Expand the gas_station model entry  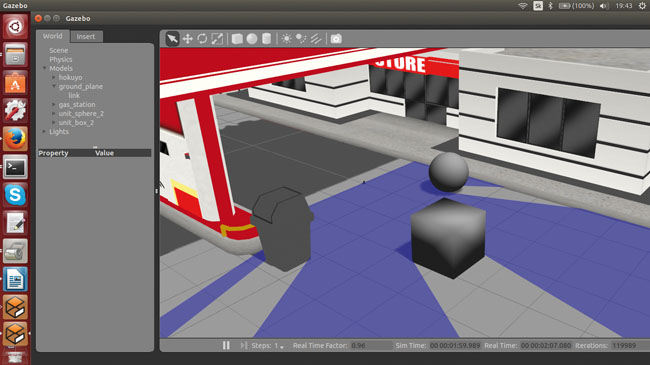pyautogui.click(x=53, y=105)
